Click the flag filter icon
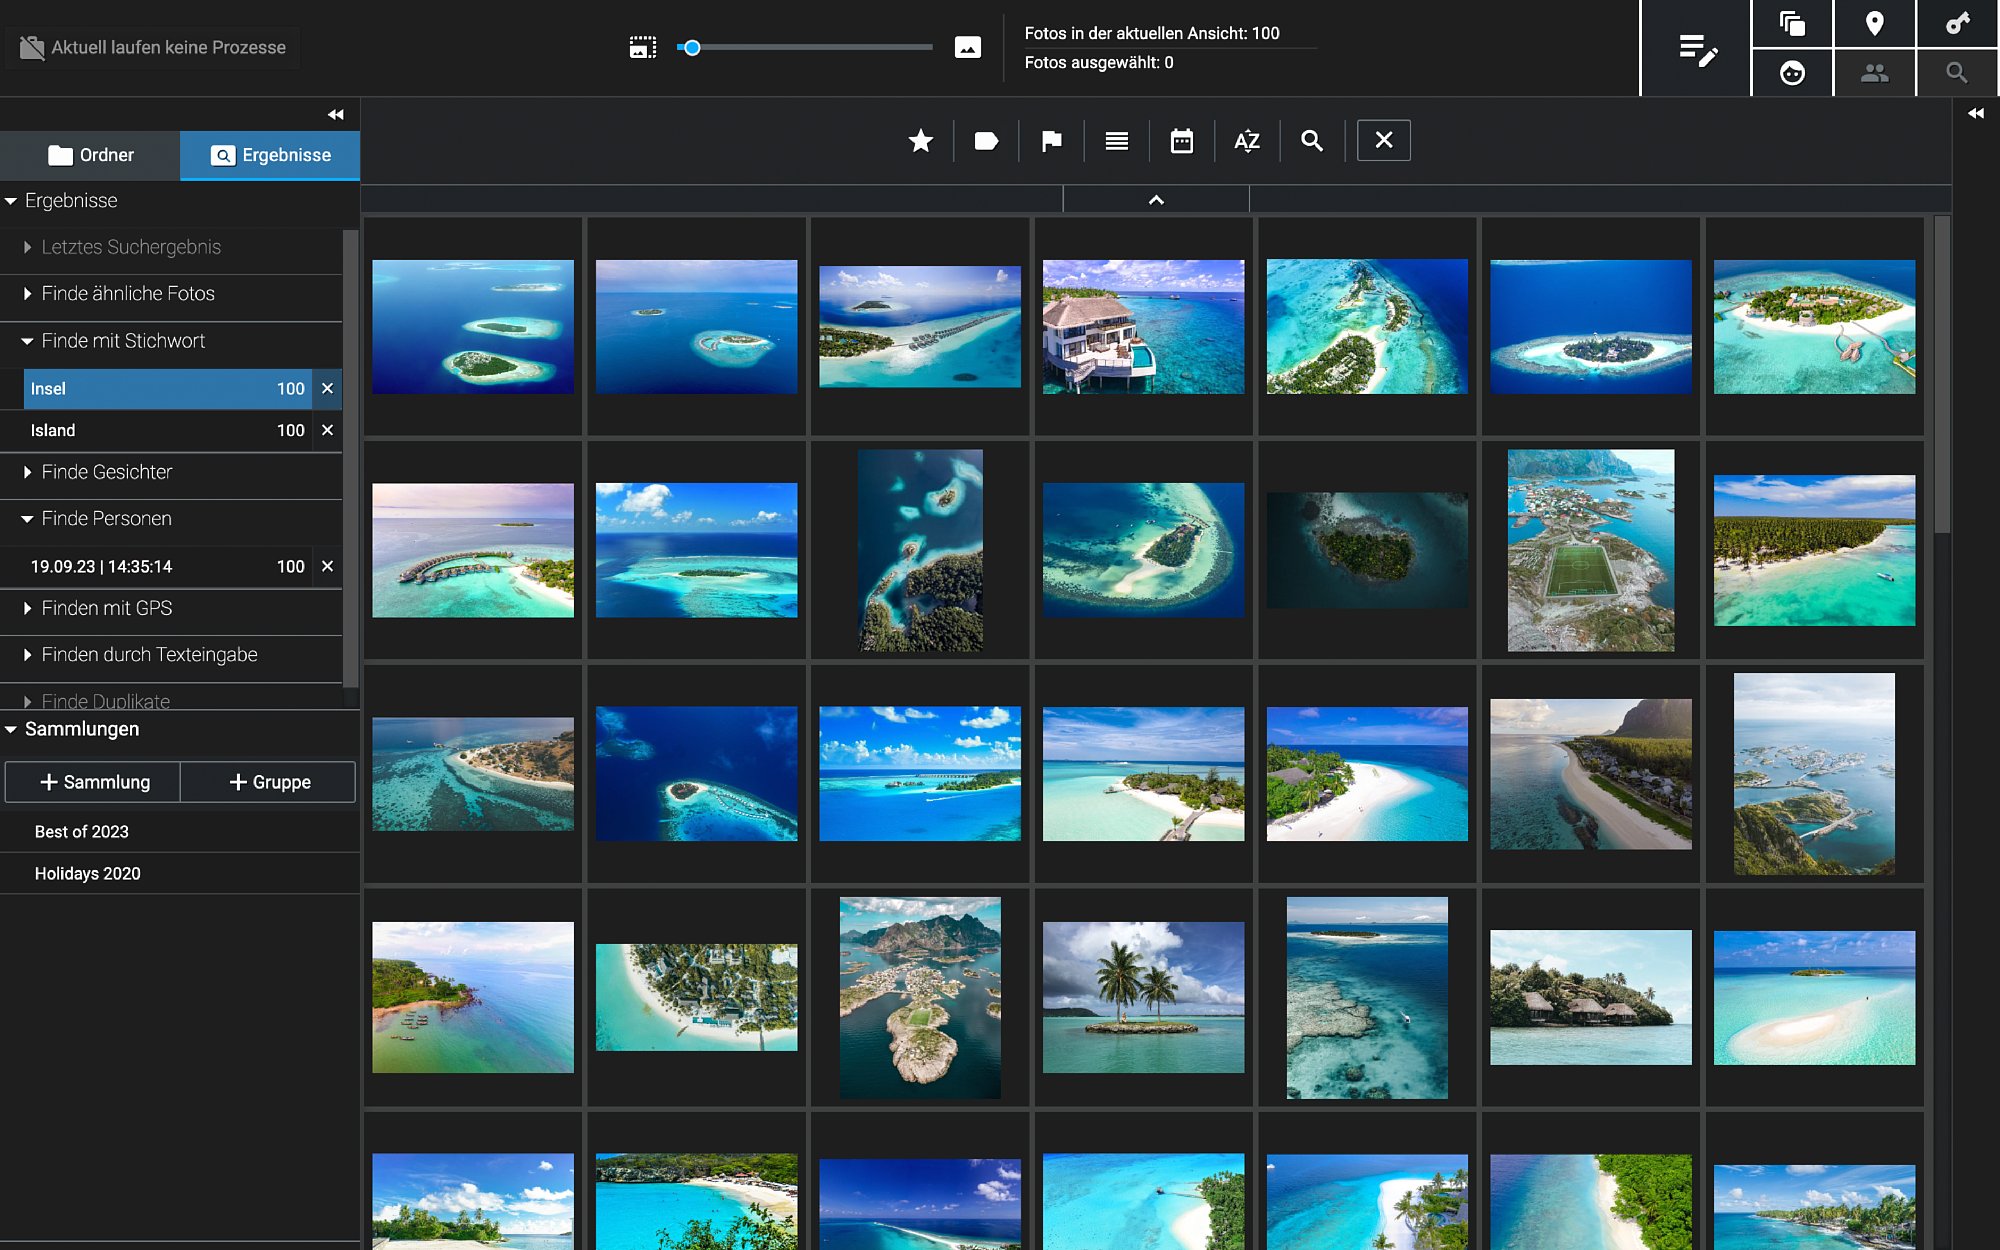This screenshot has width=2000, height=1250. 1051,141
